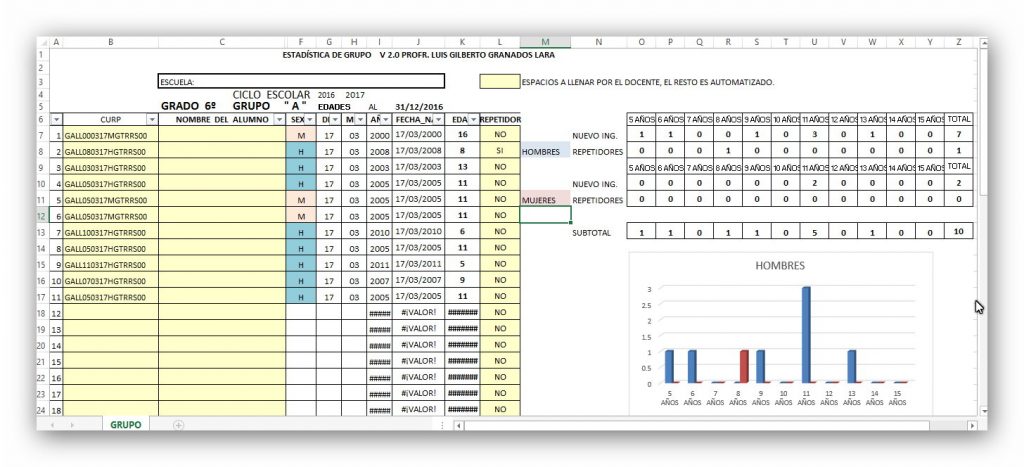1024x467 pixels.
Task: Expand the EDA column filter arrow
Action: click(471, 119)
